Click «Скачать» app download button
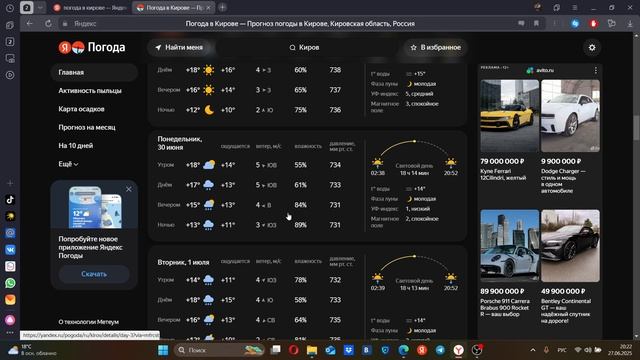The image size is (640, 360). coord(94,274)
